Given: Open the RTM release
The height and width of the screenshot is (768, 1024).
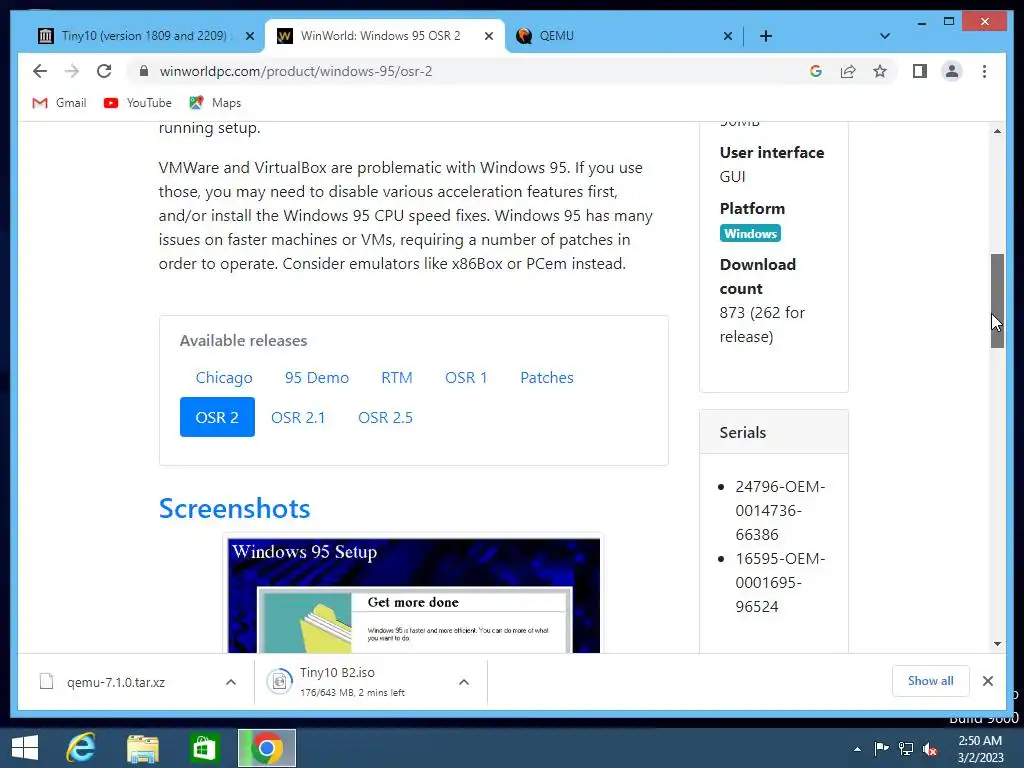Looking at the screenshot, I should click(396, 377).
